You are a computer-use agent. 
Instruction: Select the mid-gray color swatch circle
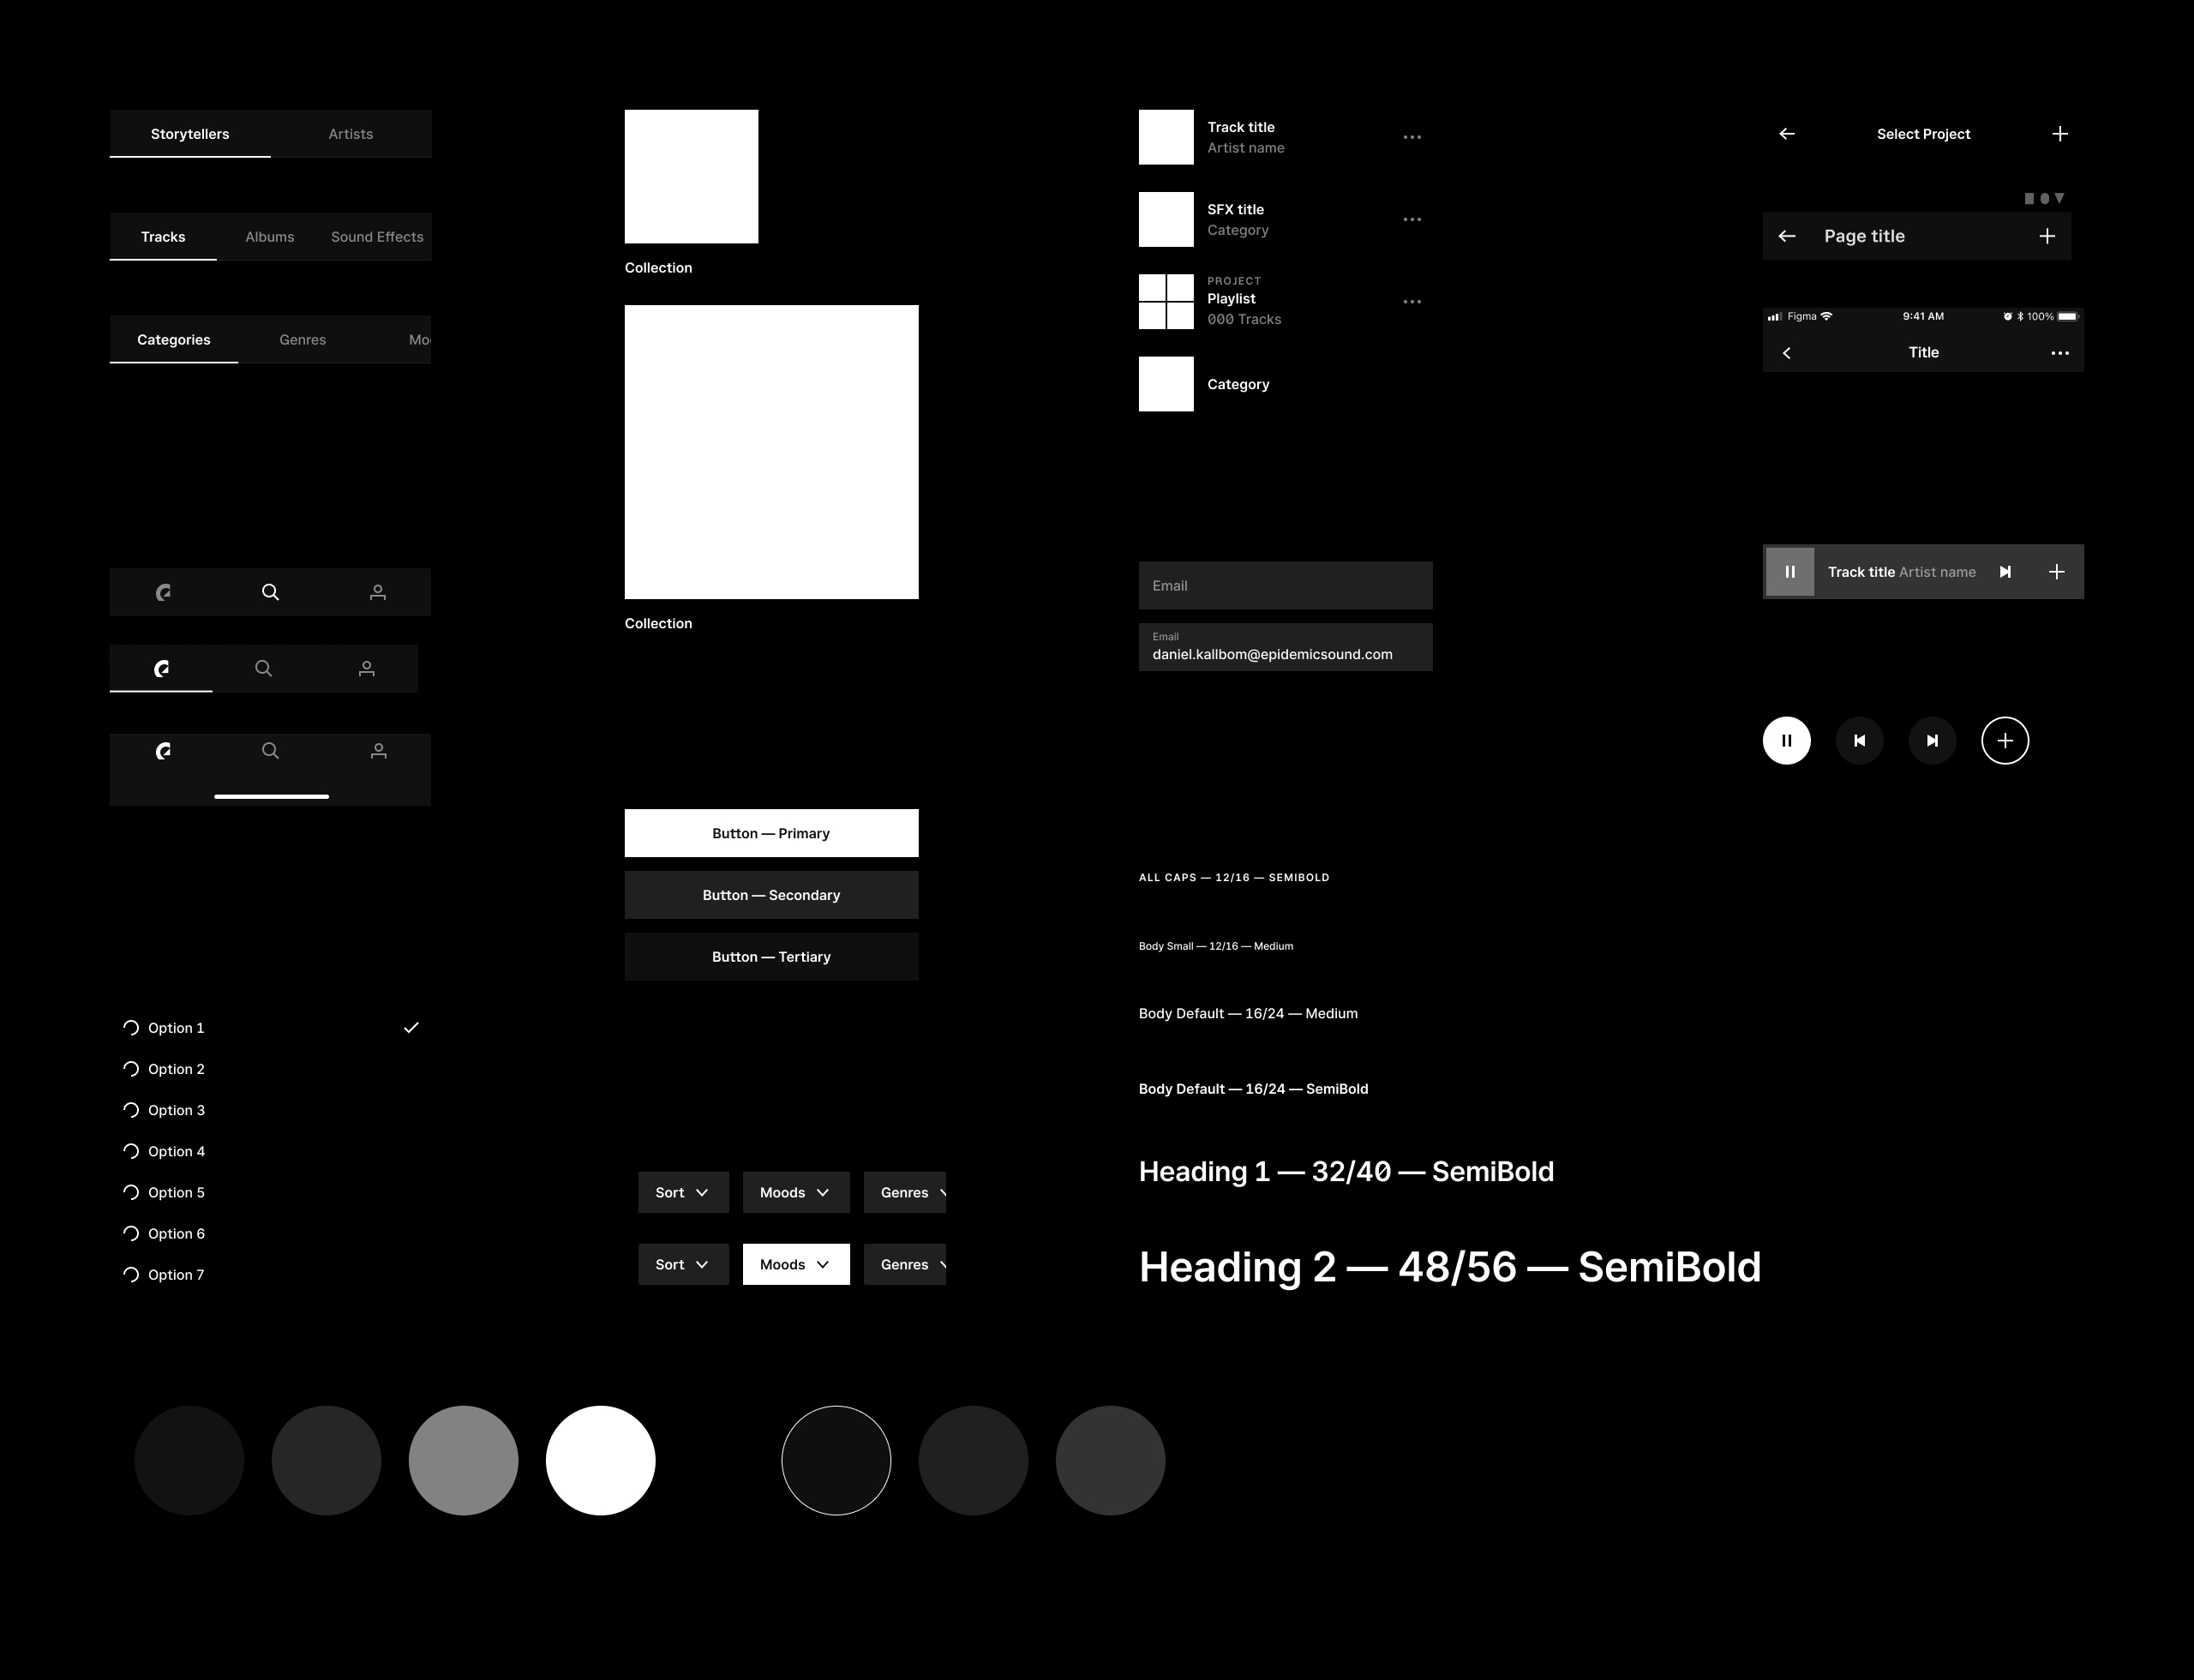click(463, 1460)
